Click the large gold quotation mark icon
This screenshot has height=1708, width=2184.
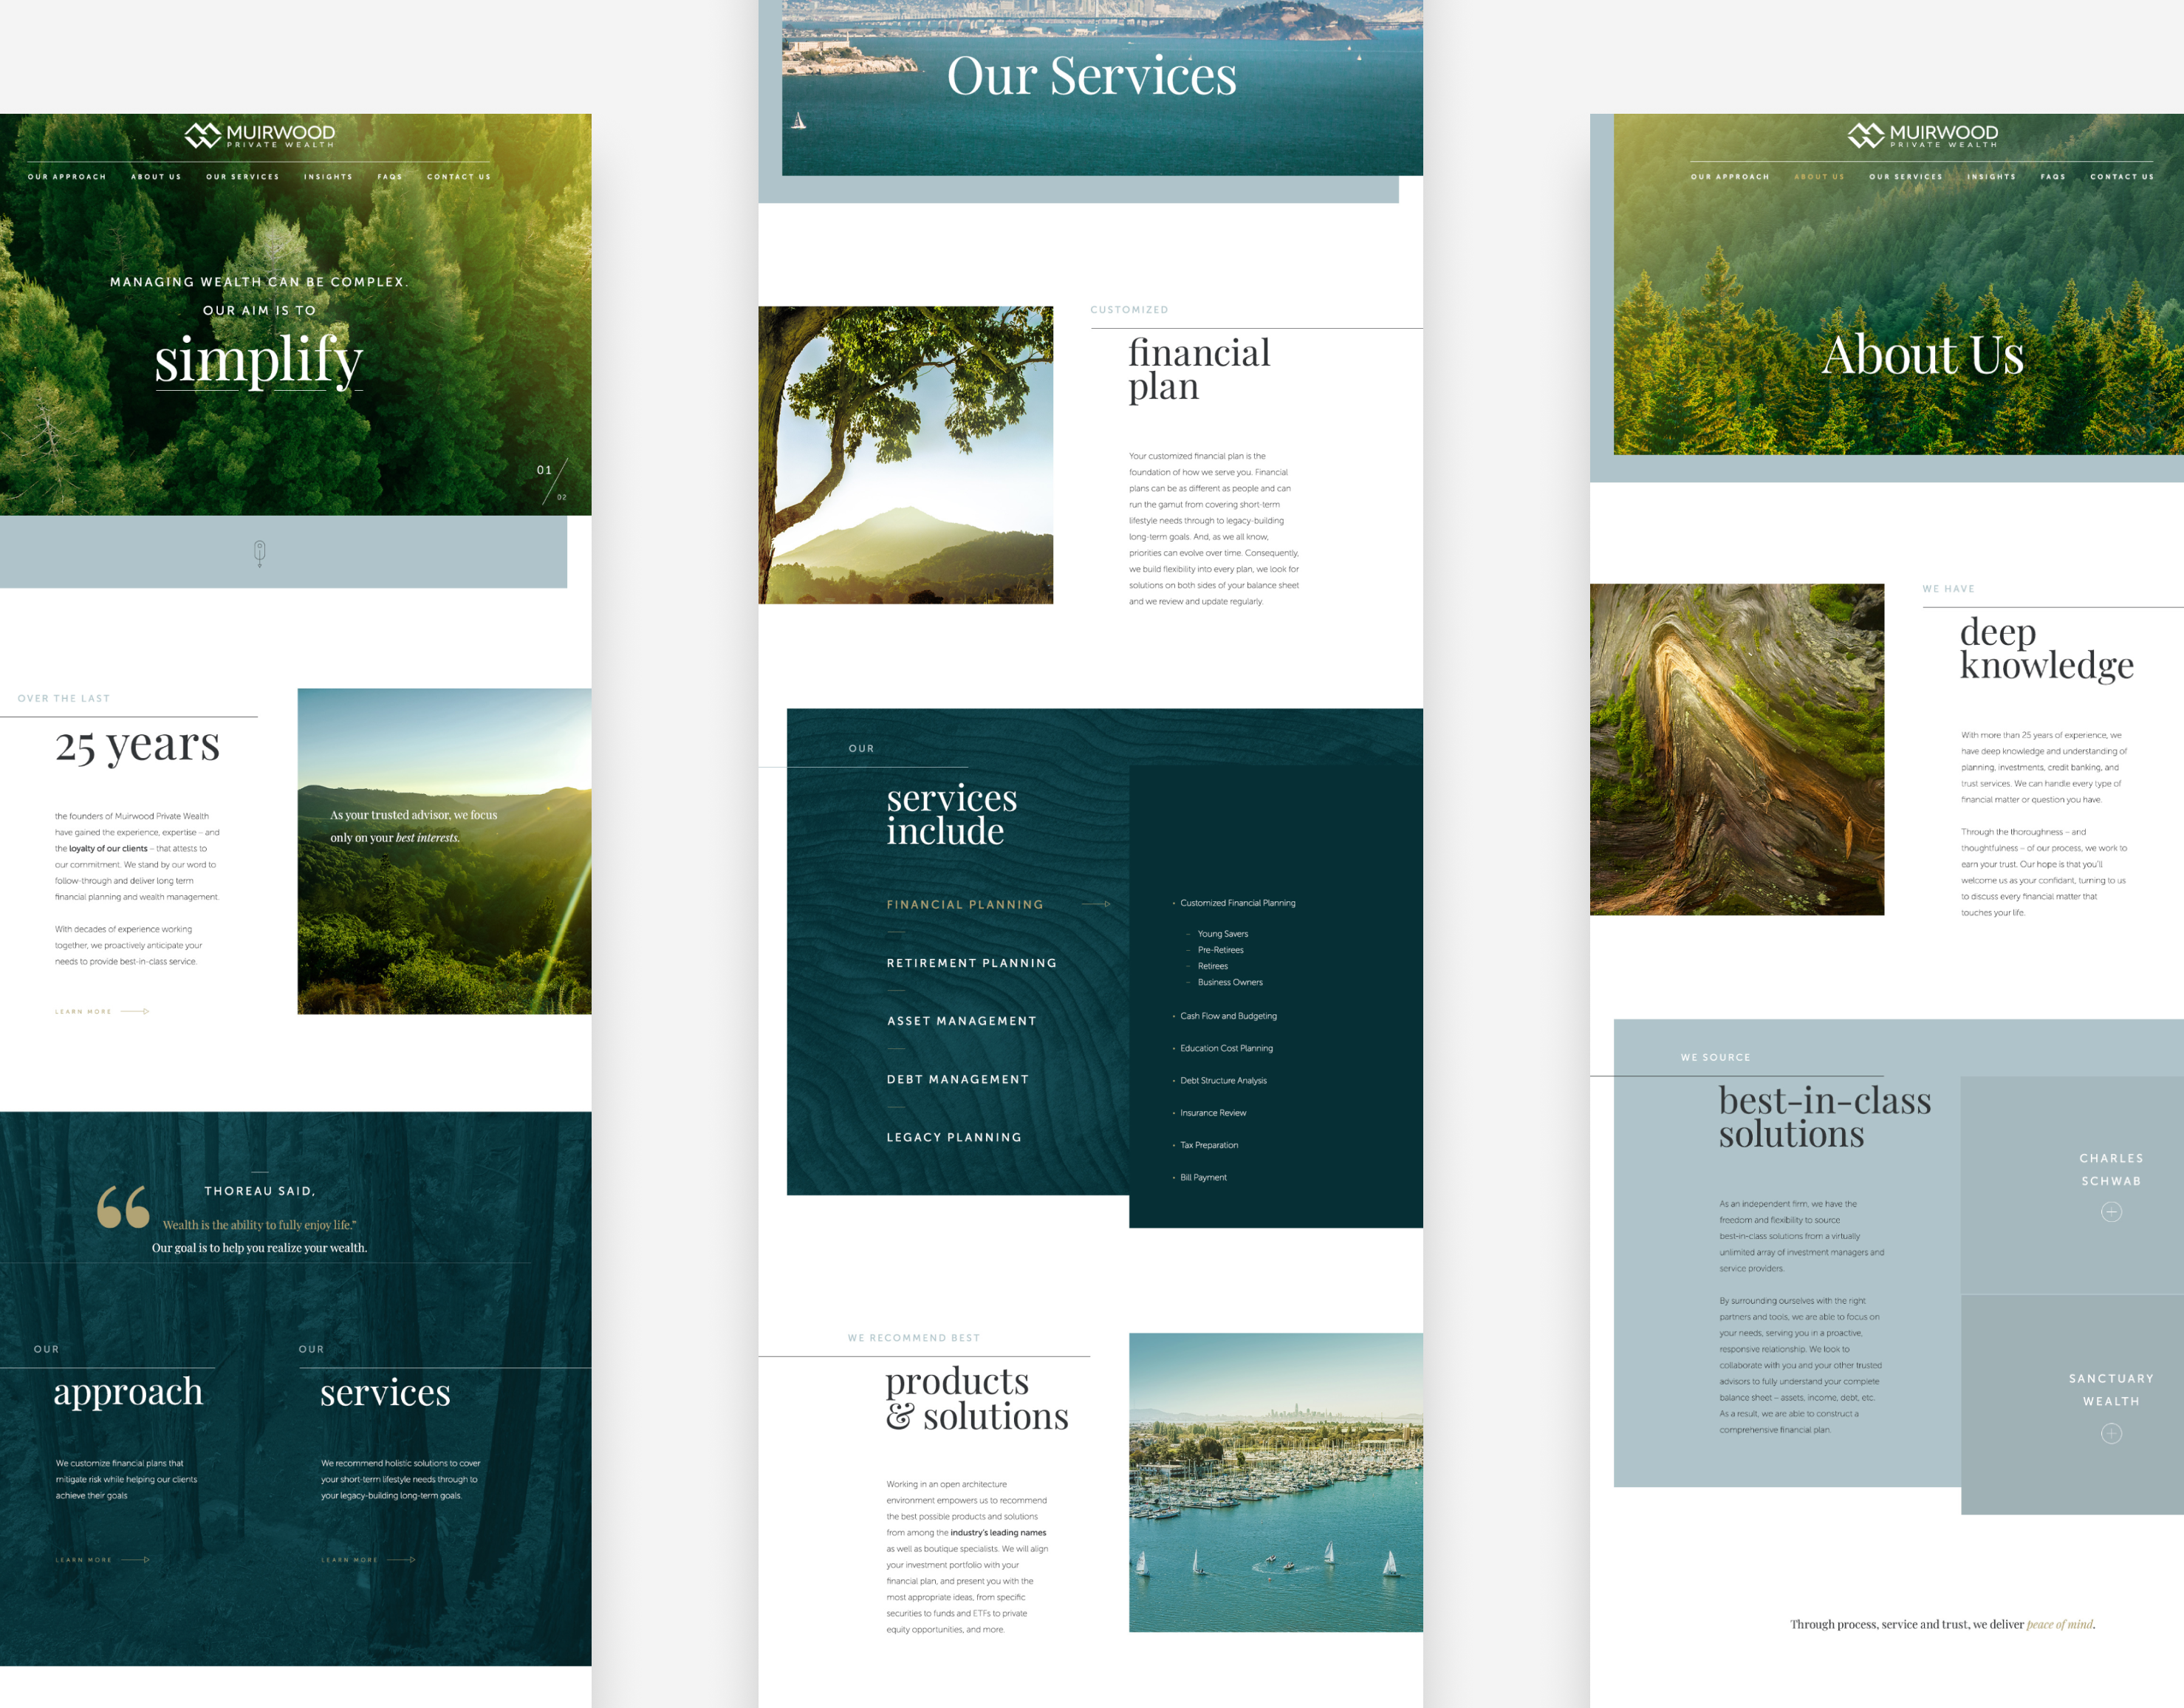(x=123, y=1206)
